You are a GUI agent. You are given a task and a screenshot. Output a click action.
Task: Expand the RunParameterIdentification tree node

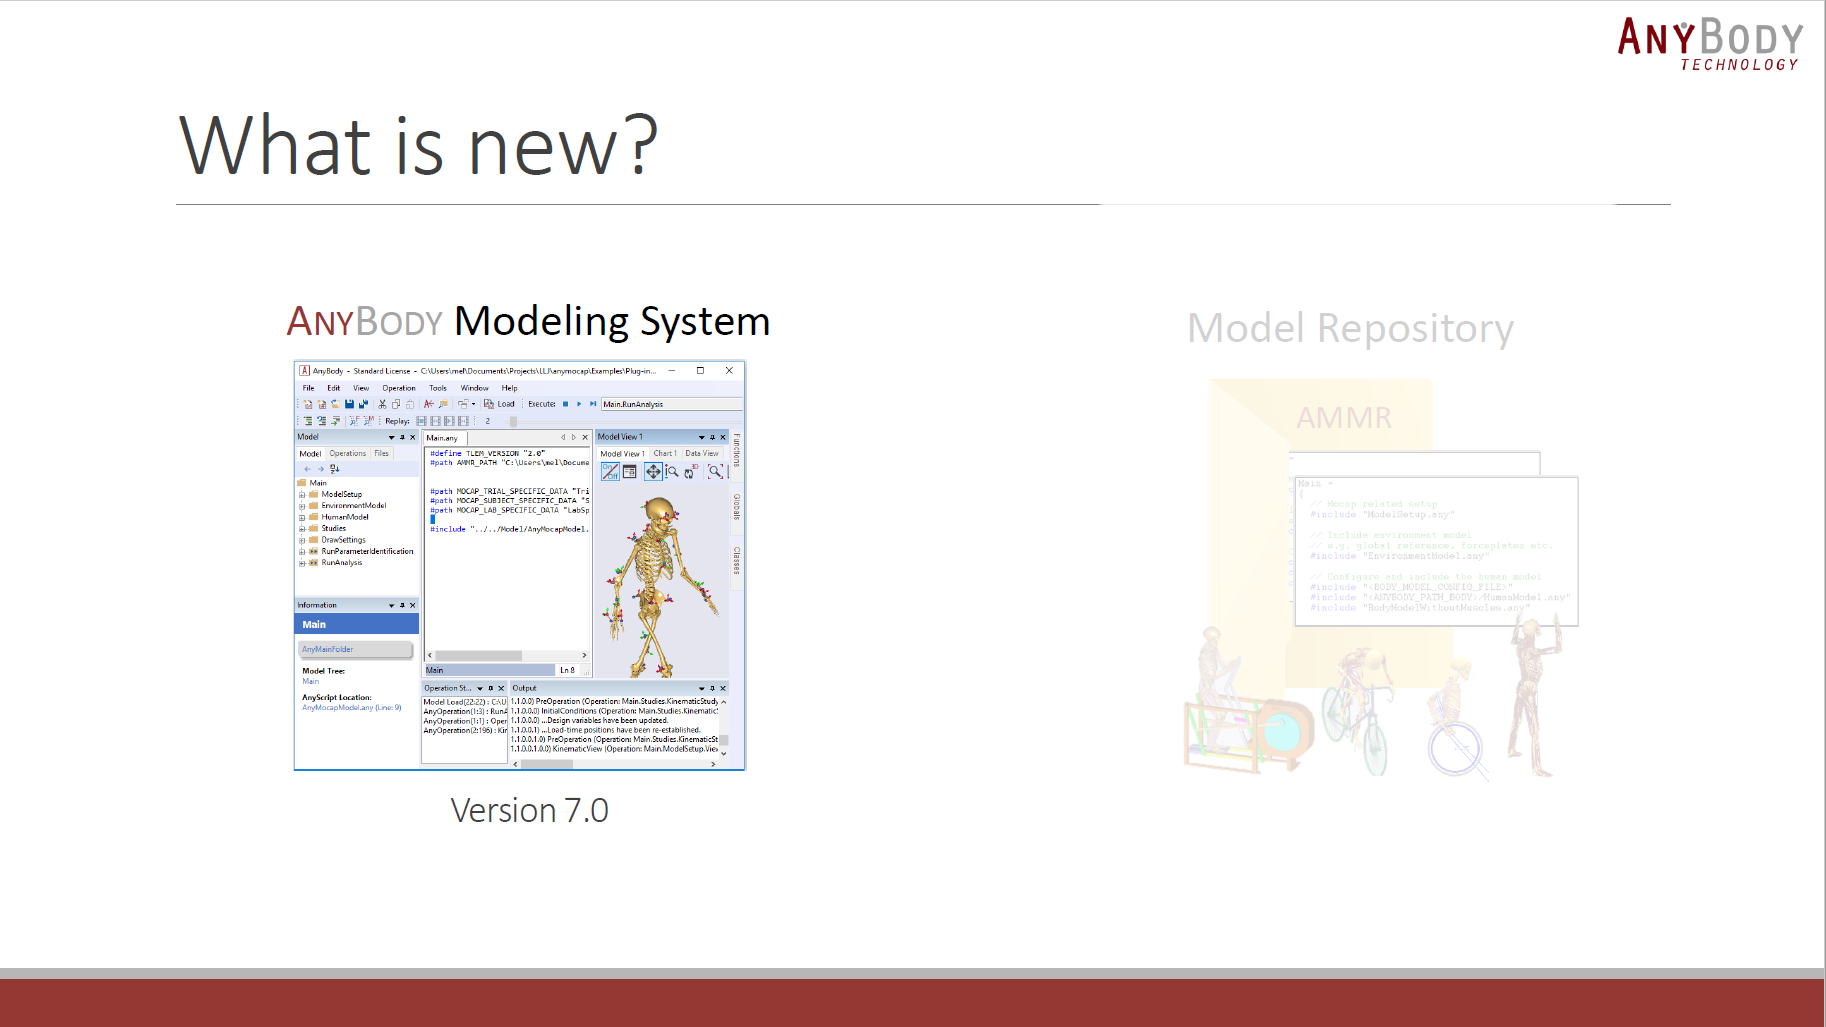pyautogui.click(x=302, y=551)
